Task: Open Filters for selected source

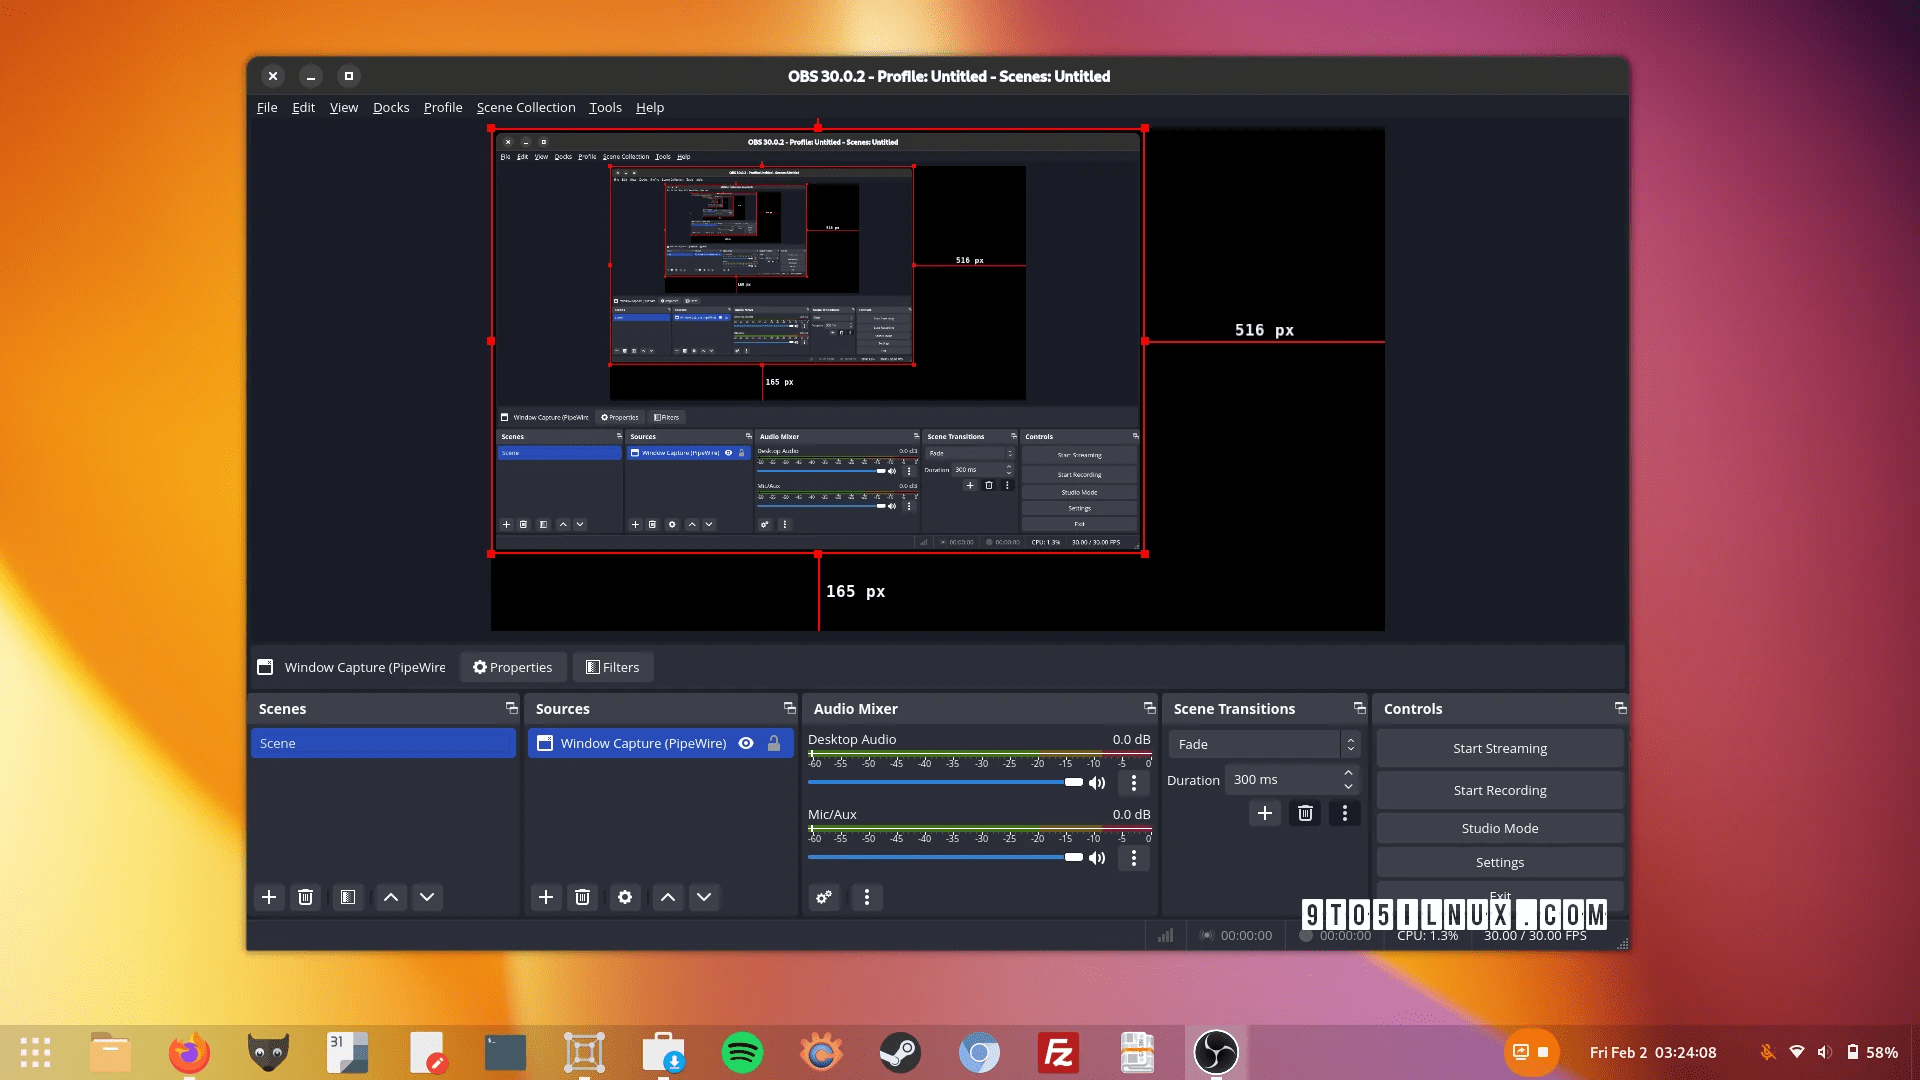Action: tap(613, 667)
